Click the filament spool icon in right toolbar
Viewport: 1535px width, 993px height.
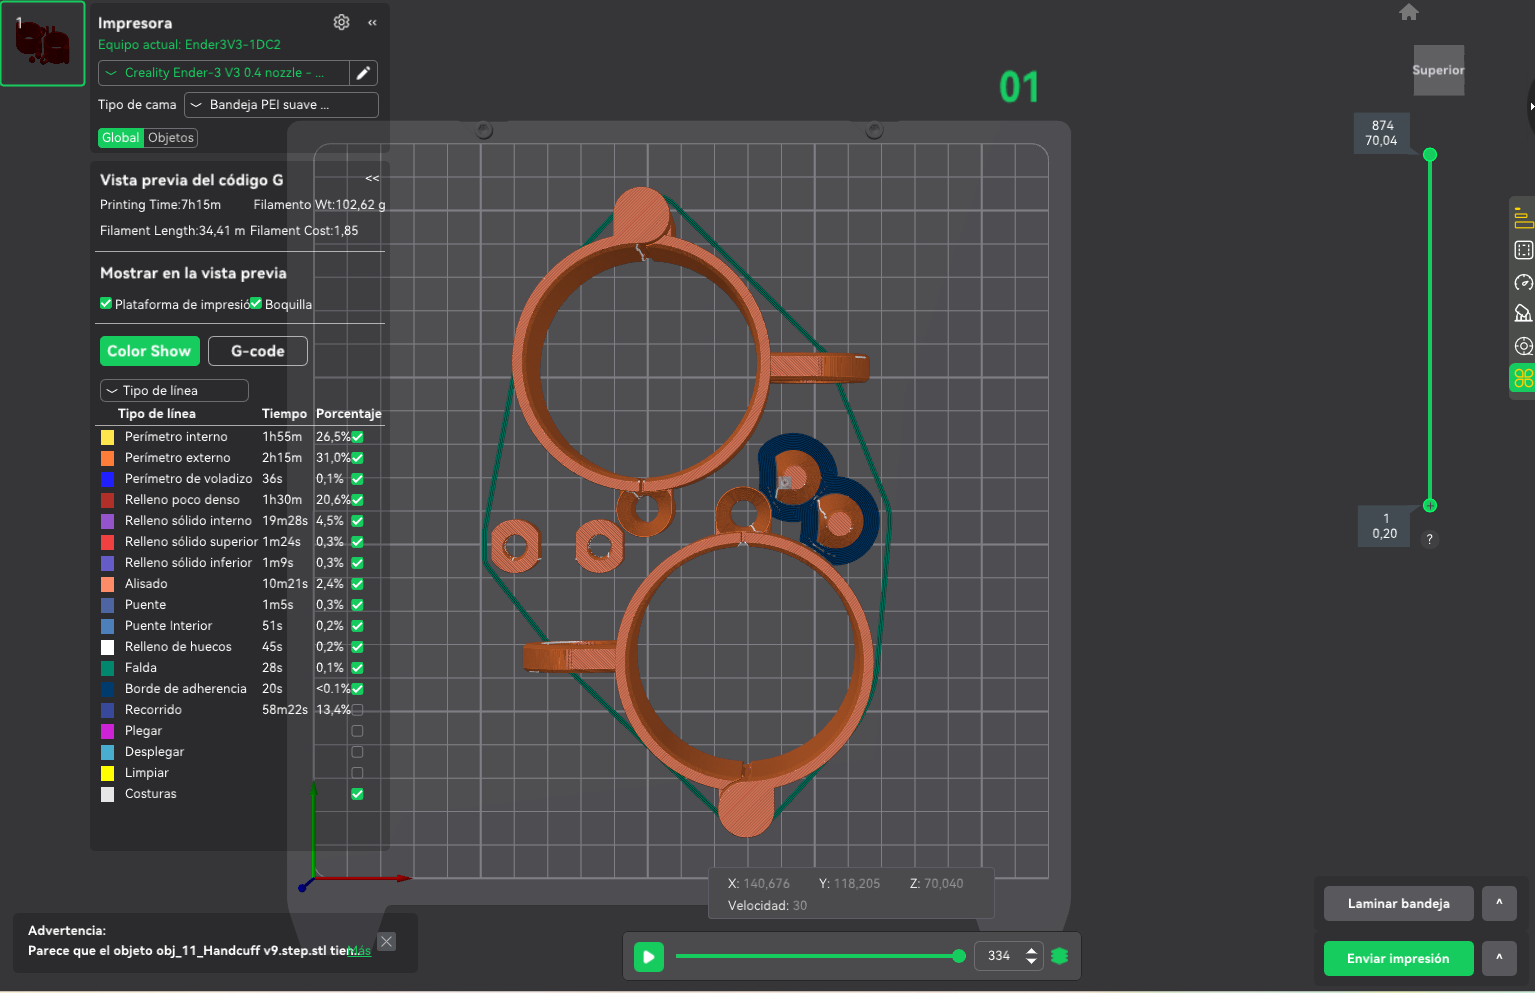click(x=1523, y=346)
